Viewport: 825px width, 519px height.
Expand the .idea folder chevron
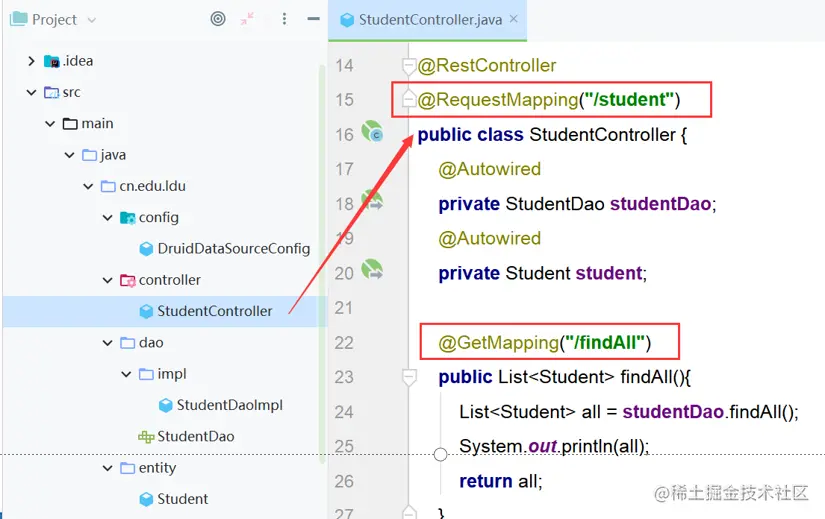tap(31, 61)
